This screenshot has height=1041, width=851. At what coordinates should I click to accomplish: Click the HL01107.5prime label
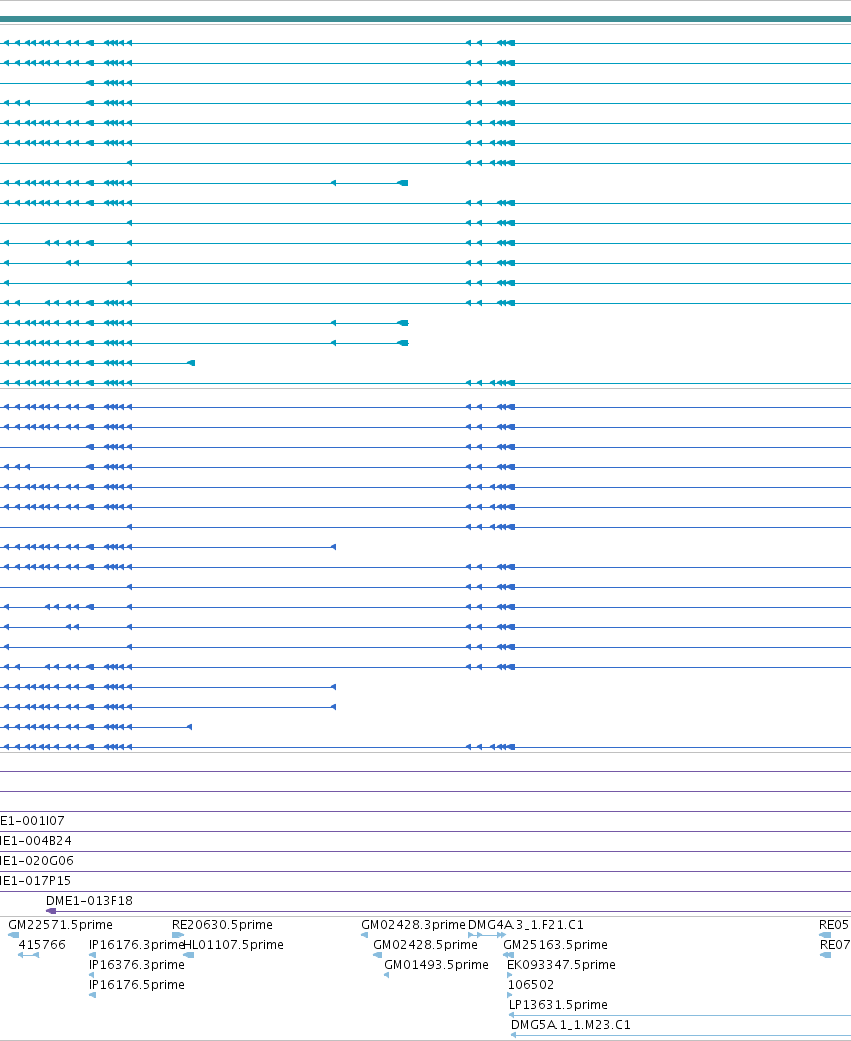tap(234, 944)
